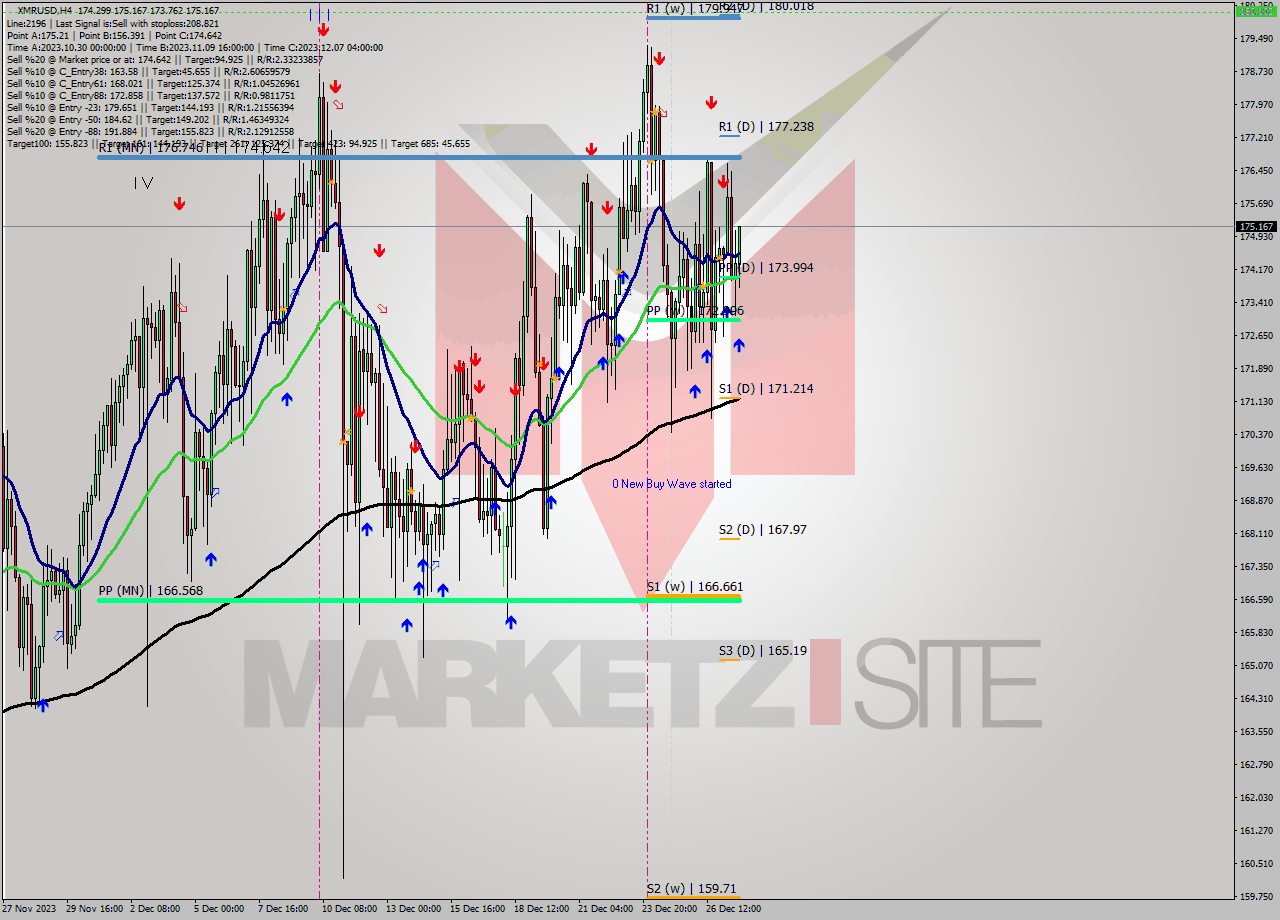Click the 179.490 price axis label
Viewport: 1280px width, 920px height.
click(1256, 38)
